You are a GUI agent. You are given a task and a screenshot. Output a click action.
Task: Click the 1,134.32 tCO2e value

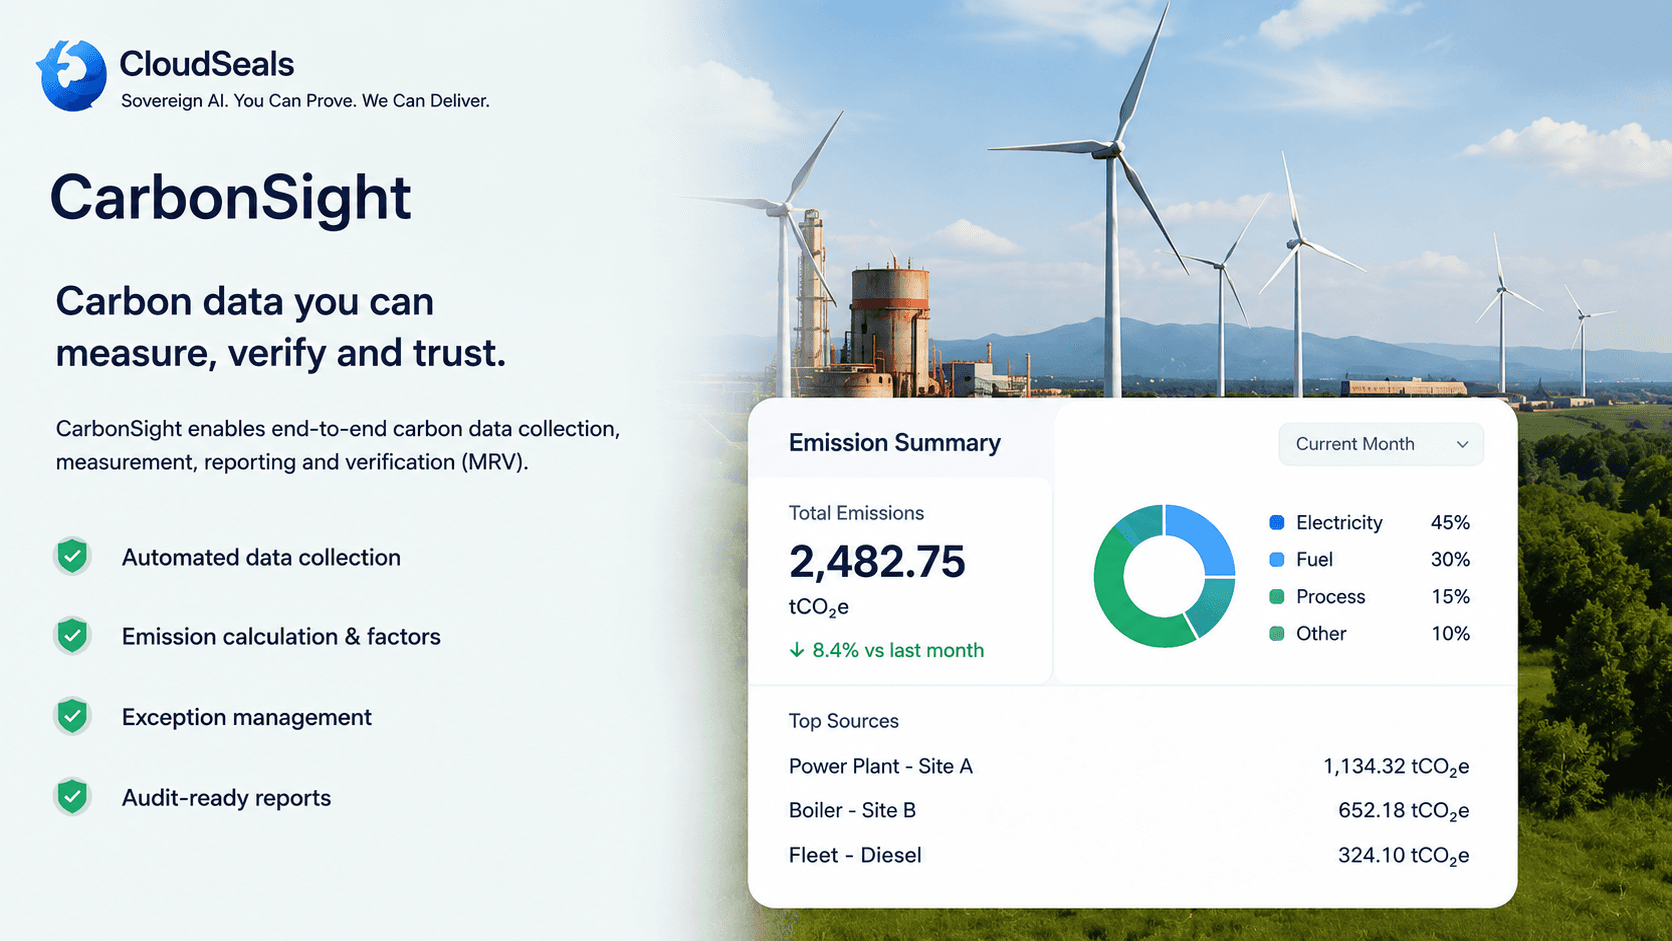[1396, 767]
